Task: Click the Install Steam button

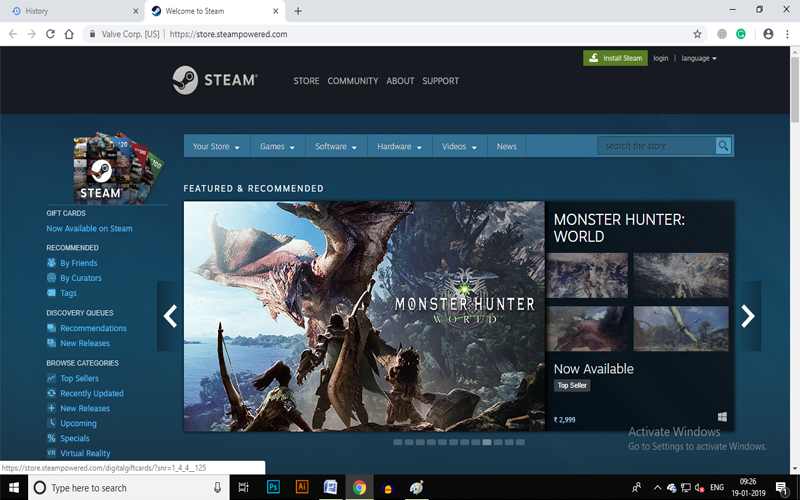Action: [x=615, y=58]
